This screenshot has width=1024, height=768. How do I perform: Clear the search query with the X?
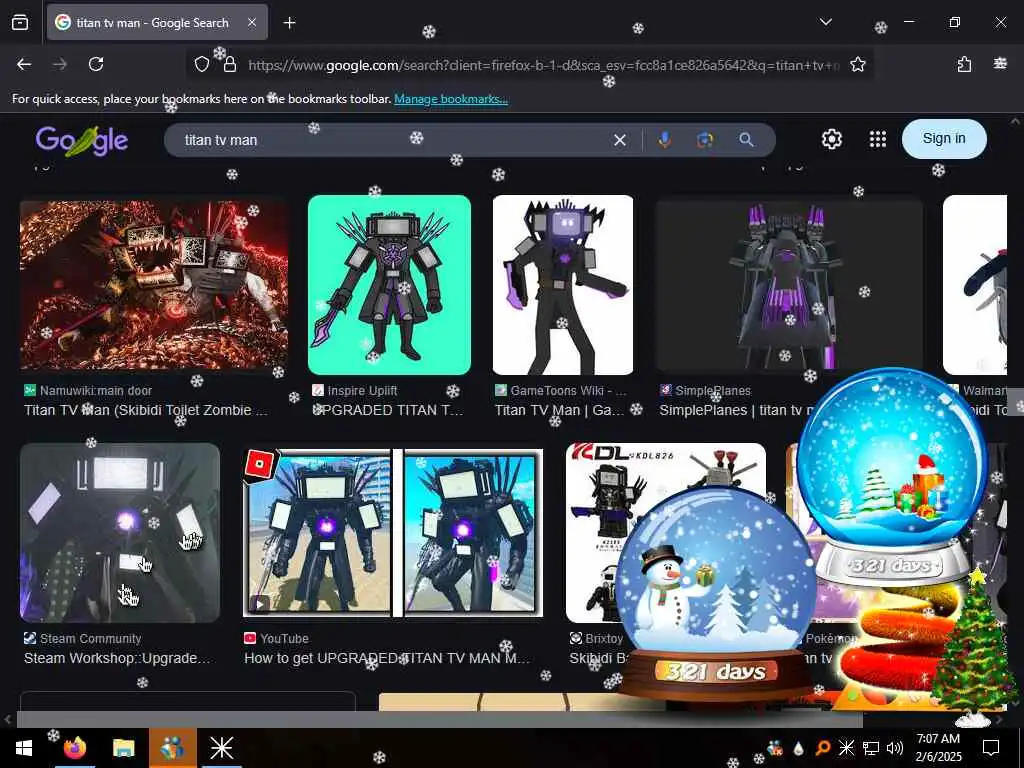pos(620,140)
